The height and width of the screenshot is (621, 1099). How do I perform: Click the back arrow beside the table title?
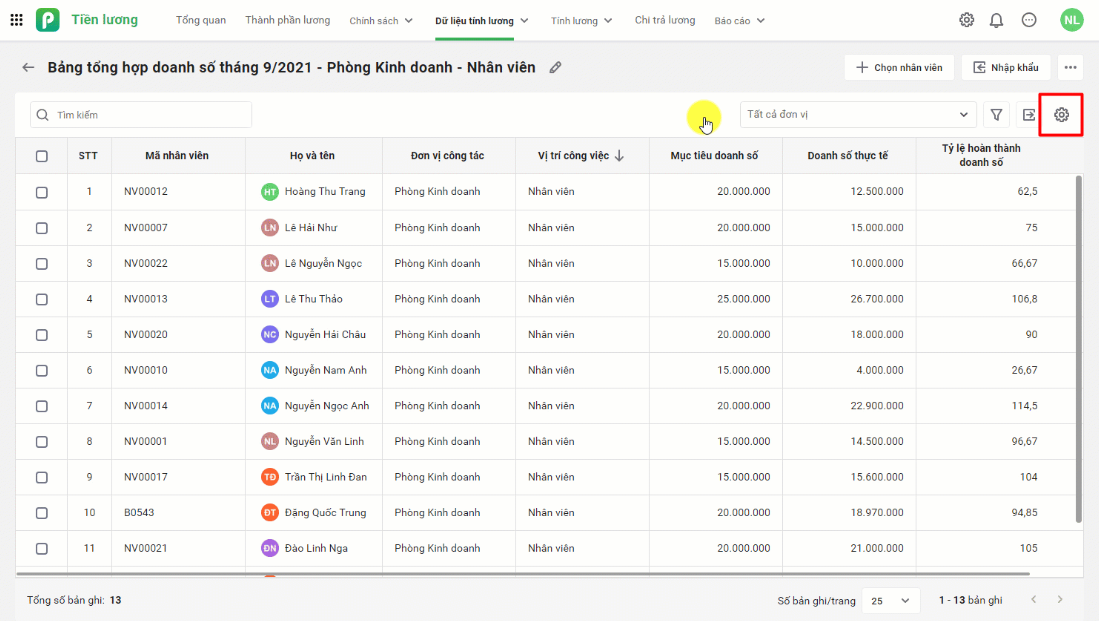28,68
